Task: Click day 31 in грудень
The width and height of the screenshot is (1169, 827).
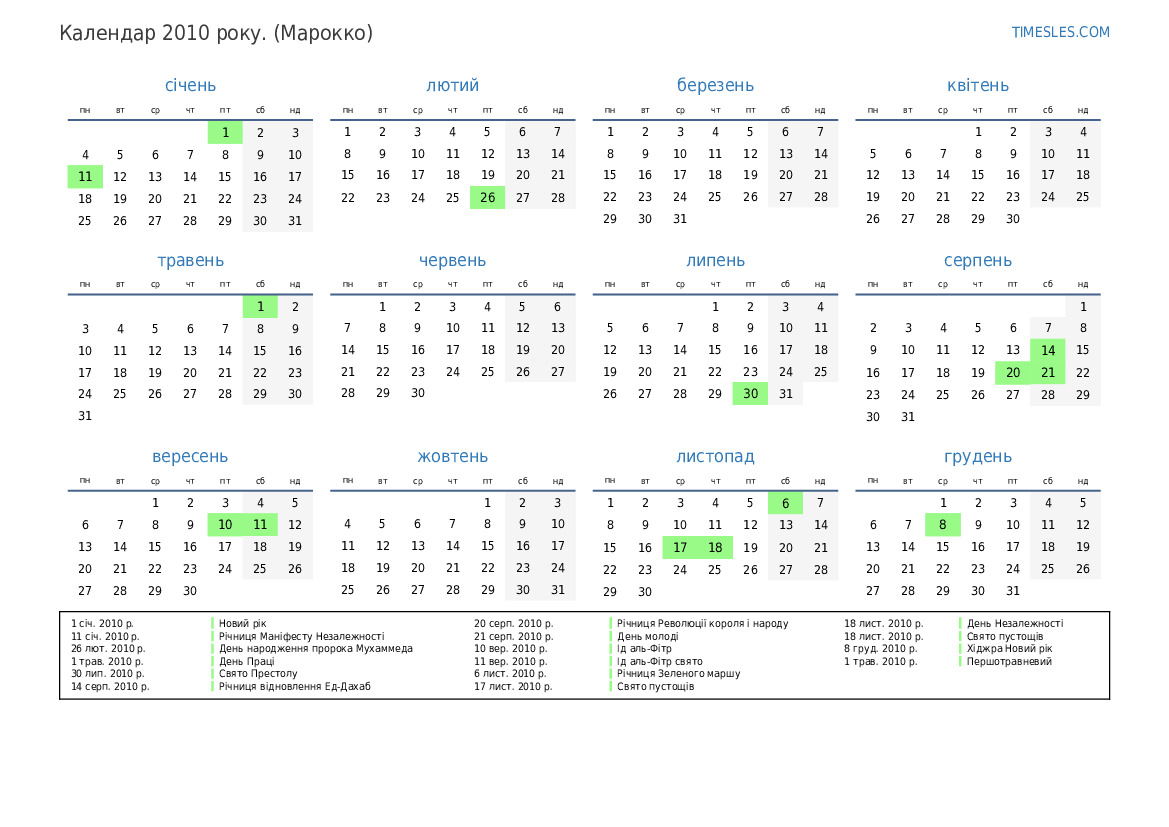Action: click(x=1012, y=591)
